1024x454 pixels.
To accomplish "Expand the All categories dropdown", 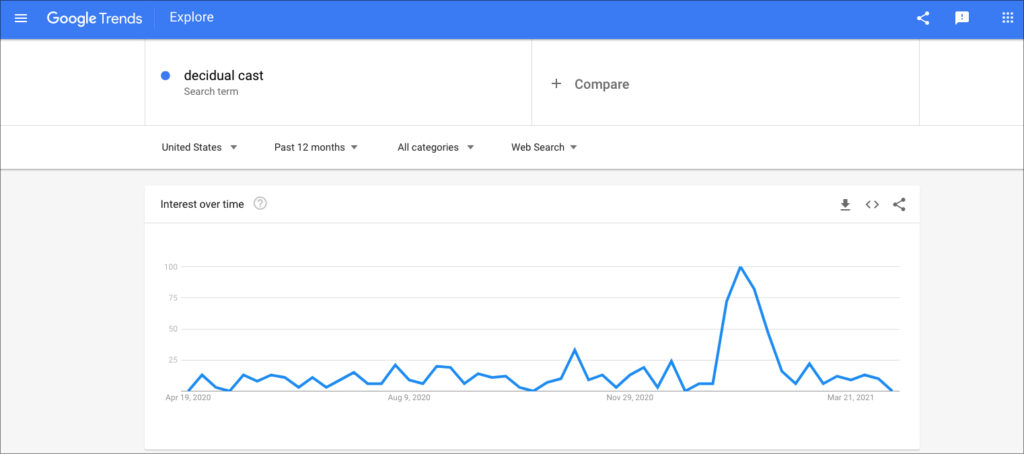I will pos(435,147).
